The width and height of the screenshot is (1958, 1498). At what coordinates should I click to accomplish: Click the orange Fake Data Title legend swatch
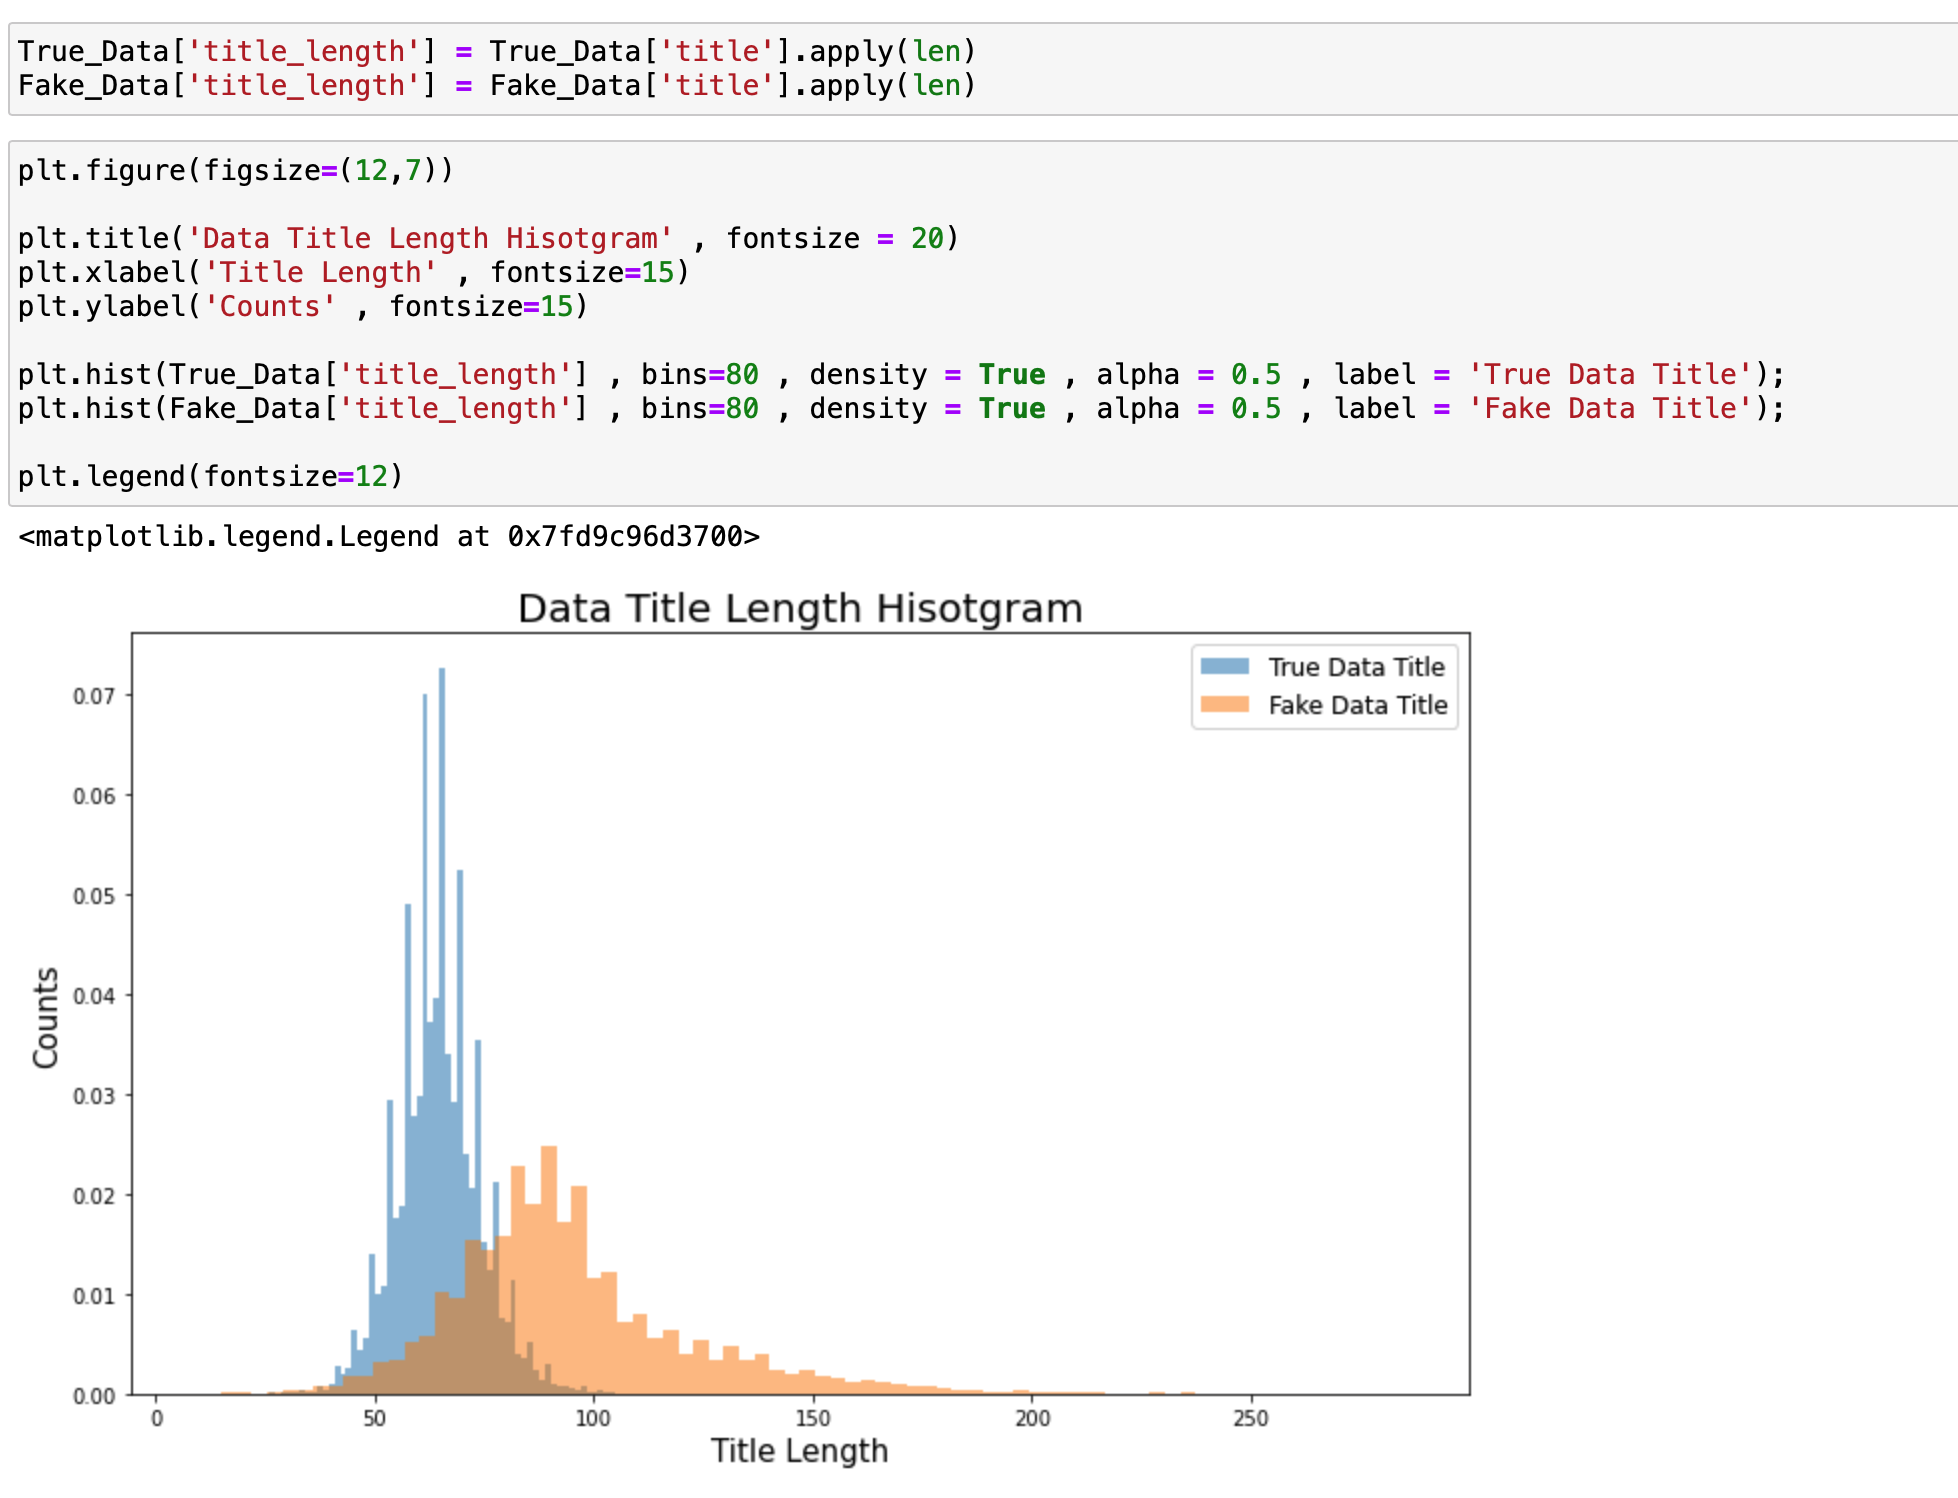[x=1224, y=705]
